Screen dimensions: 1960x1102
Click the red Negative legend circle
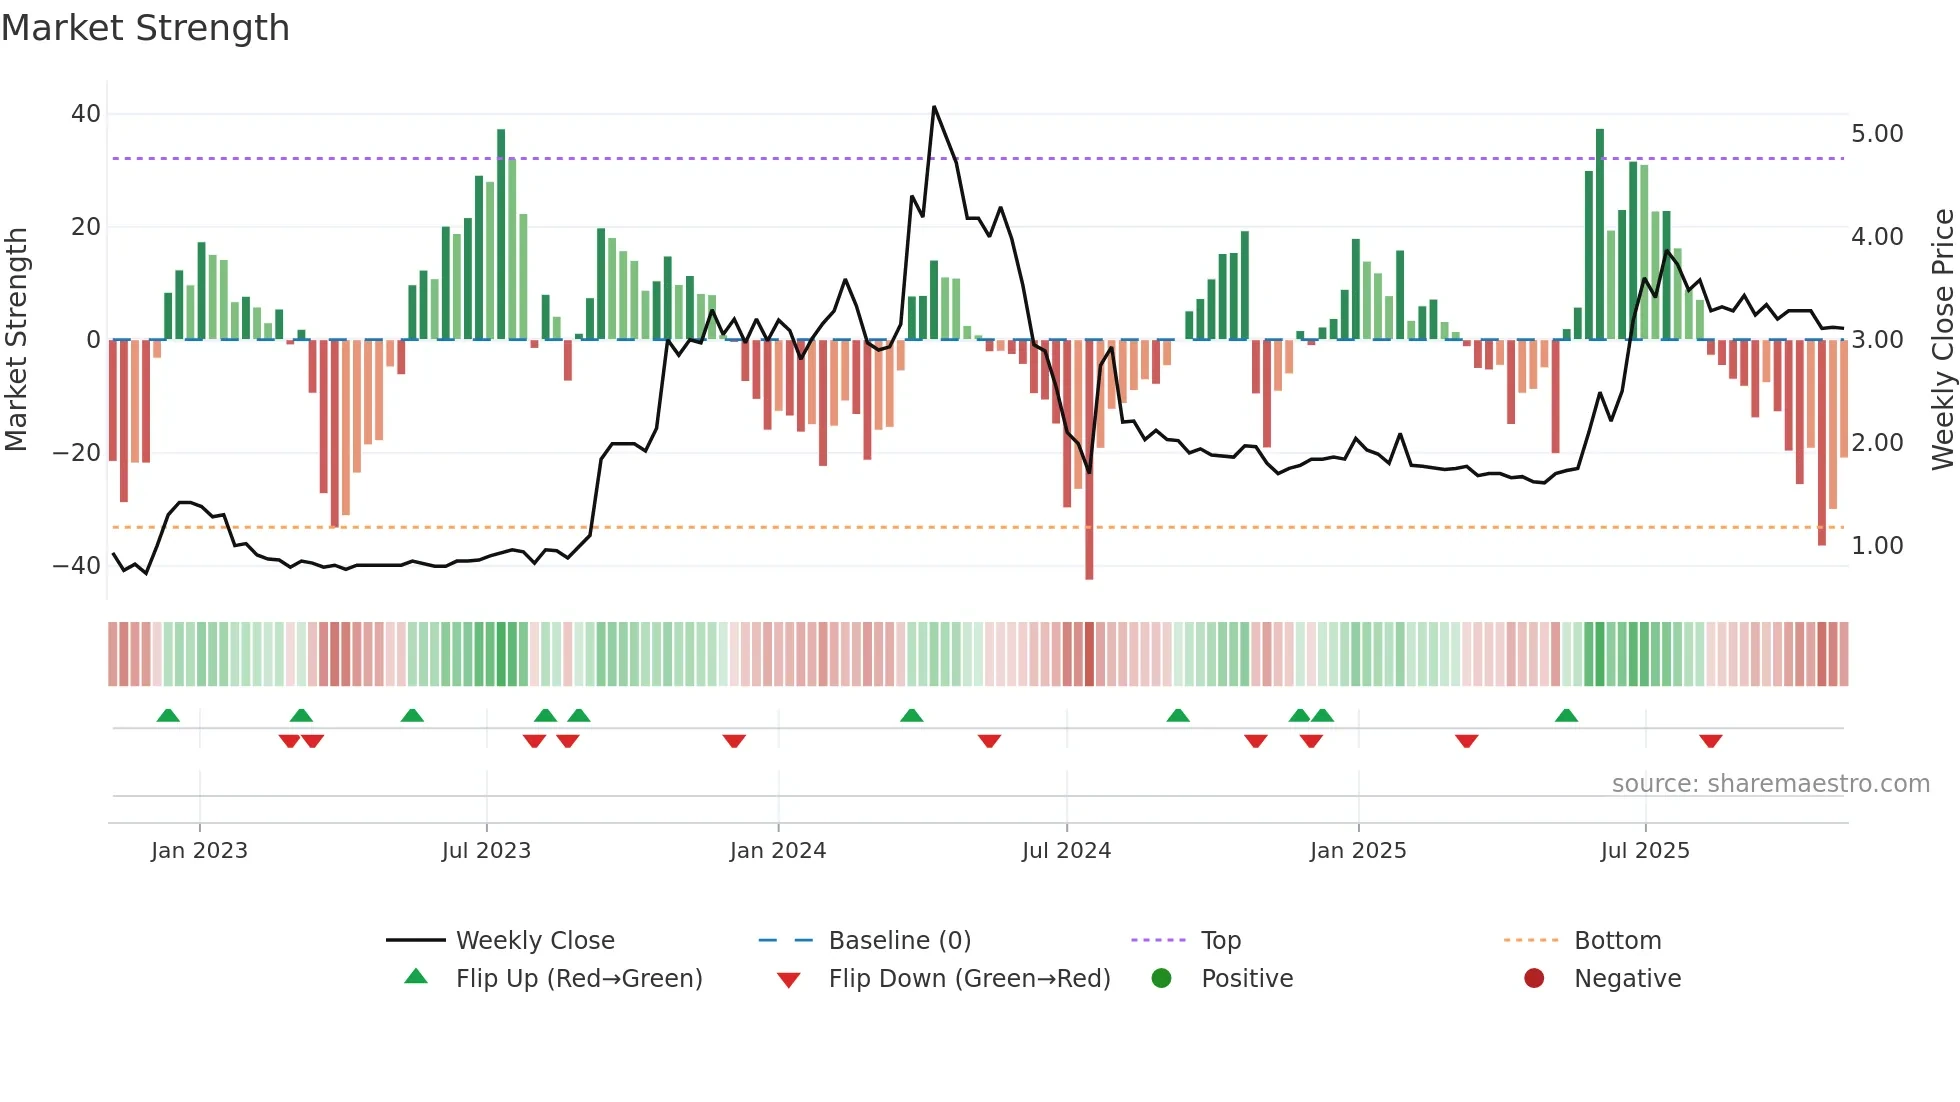coord(1534,978)
